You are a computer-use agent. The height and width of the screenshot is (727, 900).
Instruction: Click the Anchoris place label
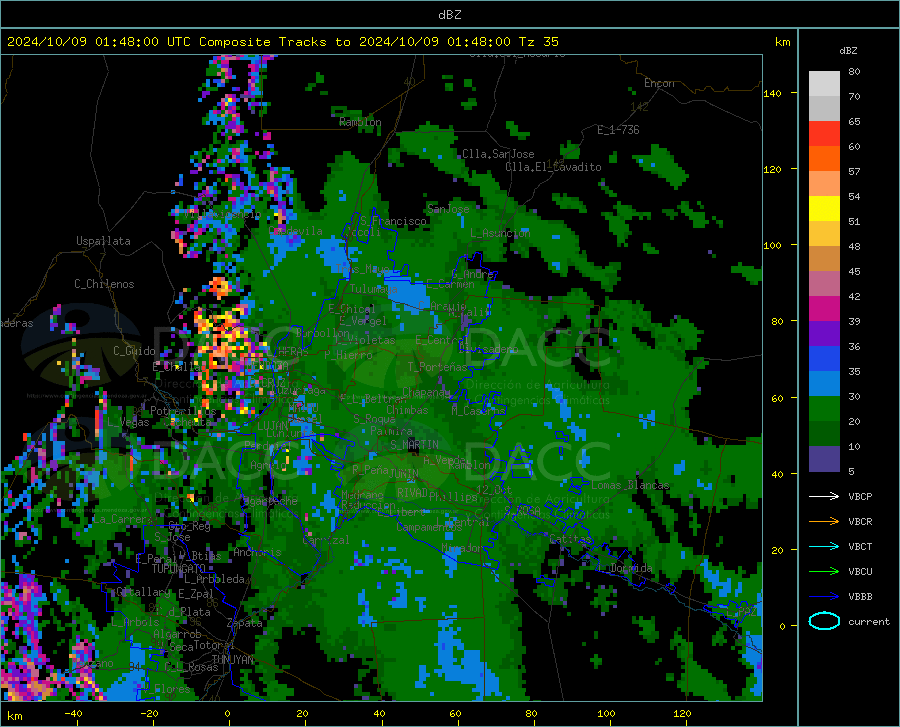click(257, 553)
